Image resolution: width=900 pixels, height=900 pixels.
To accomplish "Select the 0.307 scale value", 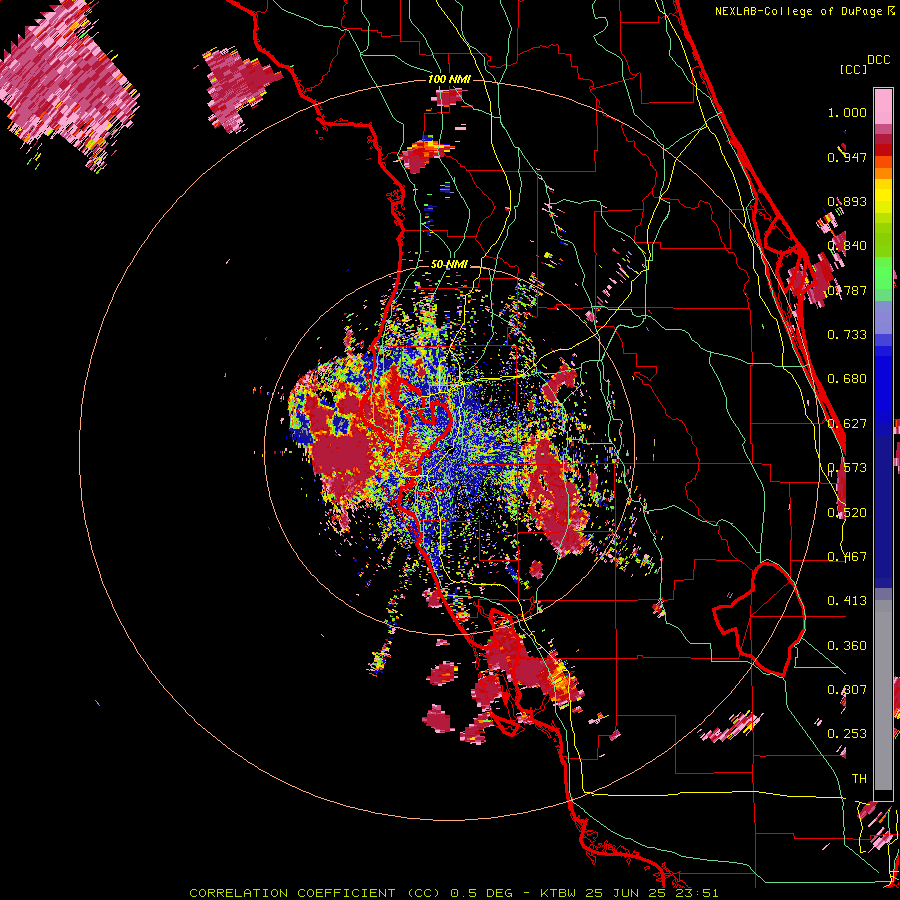I will click(x=847, y=690).
